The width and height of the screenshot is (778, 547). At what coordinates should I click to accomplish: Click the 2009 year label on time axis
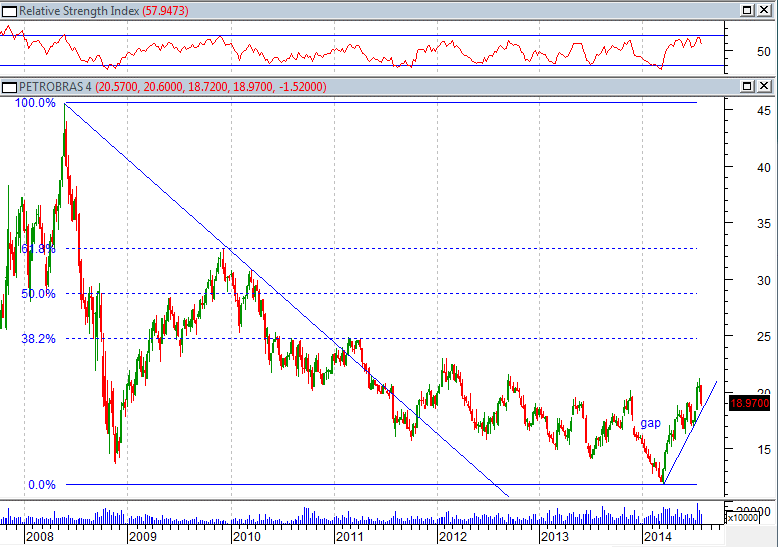pos(142,537)
